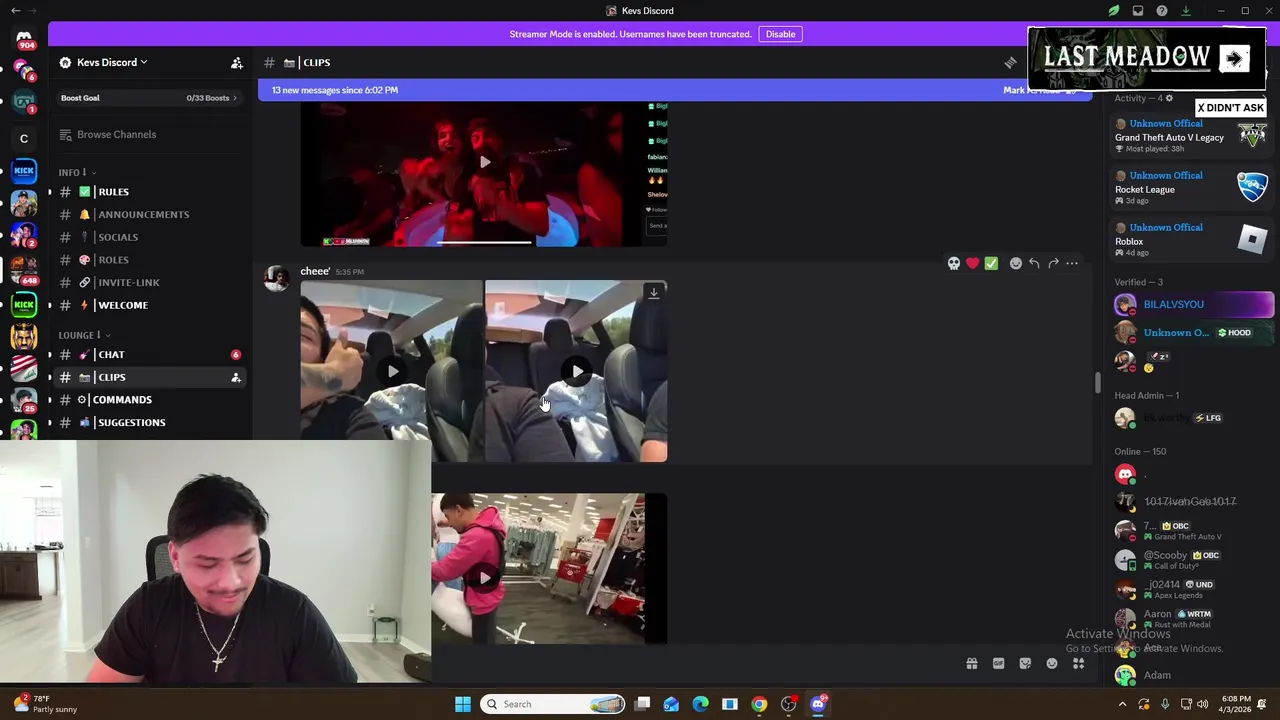Image resolution: width=1280 pixels, height=720 pixels.
Task: Open the Grand Theft Auto V Legacy activity
Action: (x=1192, y=137)
